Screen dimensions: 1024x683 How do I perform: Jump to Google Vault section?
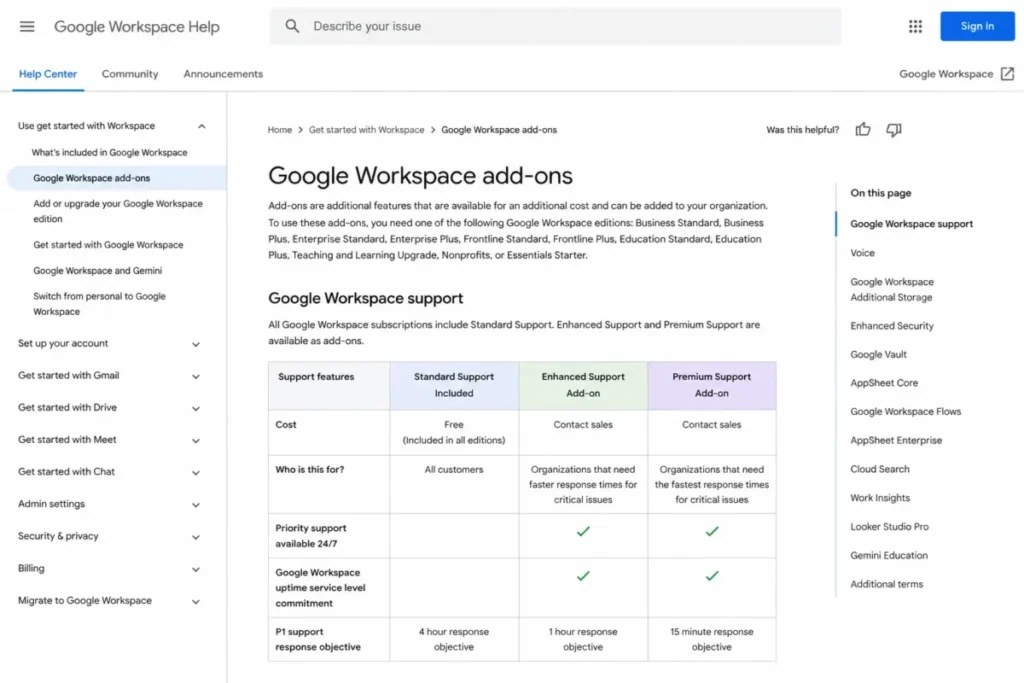tap(878, 354)
